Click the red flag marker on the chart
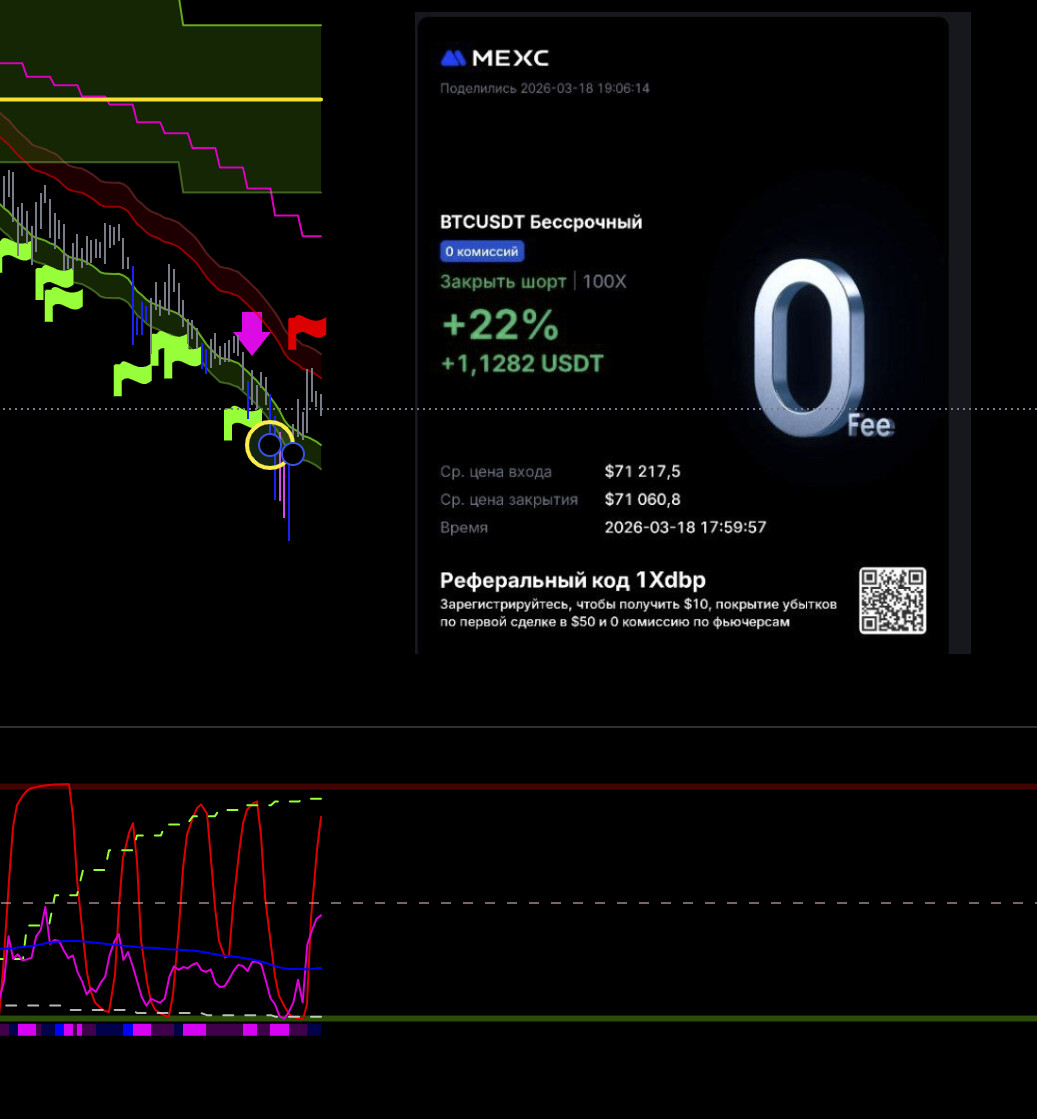This screenshot has height=1119, width=1037. (x=307, y=330)
